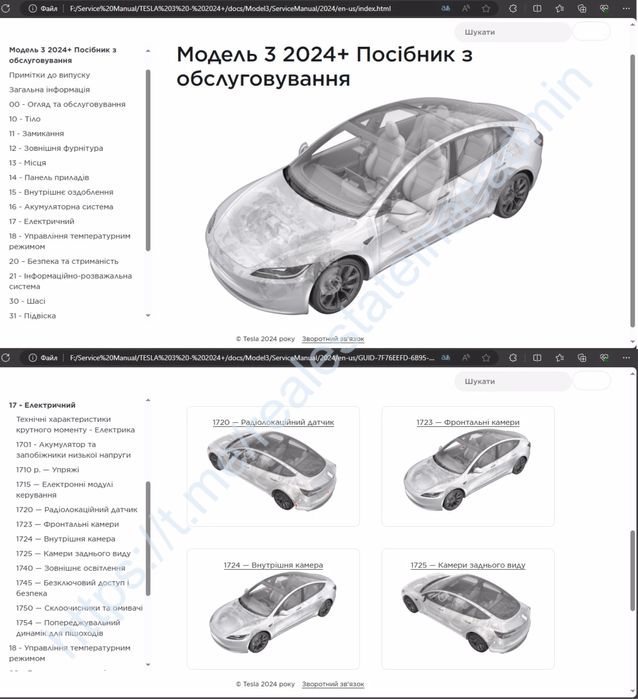Click the sidebar scroll-down arrow in the bottom window
638x699 pixels.
pos(148,664)
